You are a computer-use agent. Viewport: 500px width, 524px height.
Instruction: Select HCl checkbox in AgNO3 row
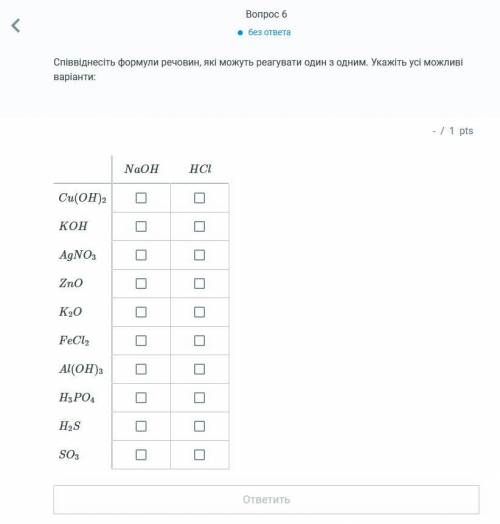200,255
